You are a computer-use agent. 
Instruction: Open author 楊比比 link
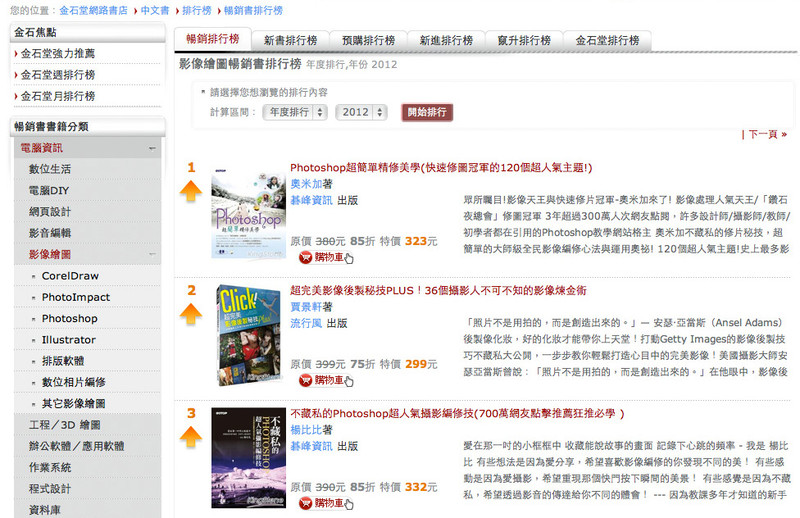pos(306,430)
